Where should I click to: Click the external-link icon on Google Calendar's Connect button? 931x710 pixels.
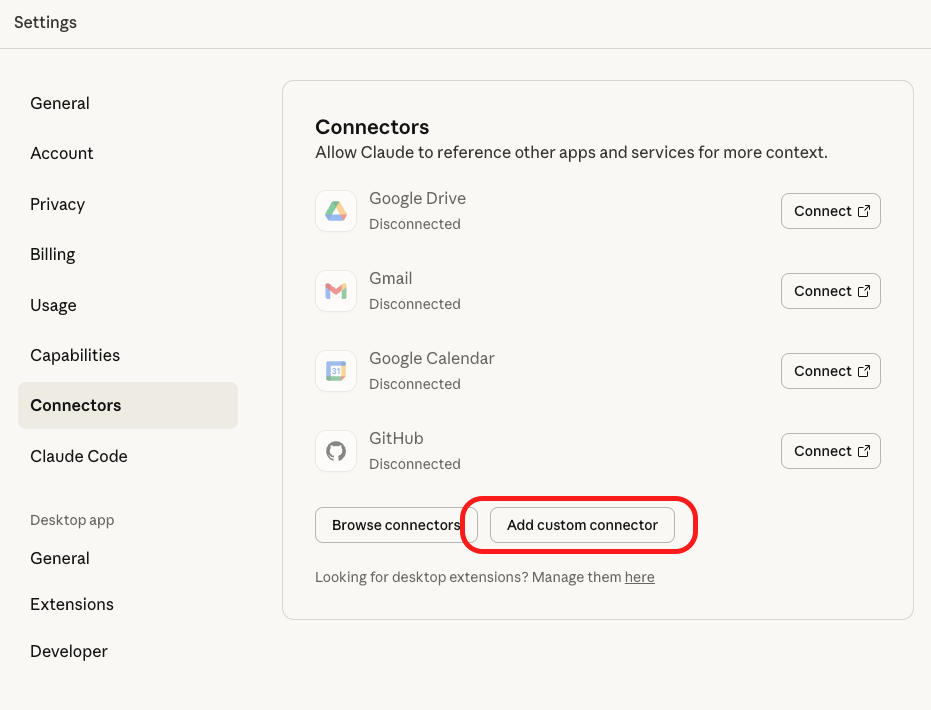(x=862, y=370)
